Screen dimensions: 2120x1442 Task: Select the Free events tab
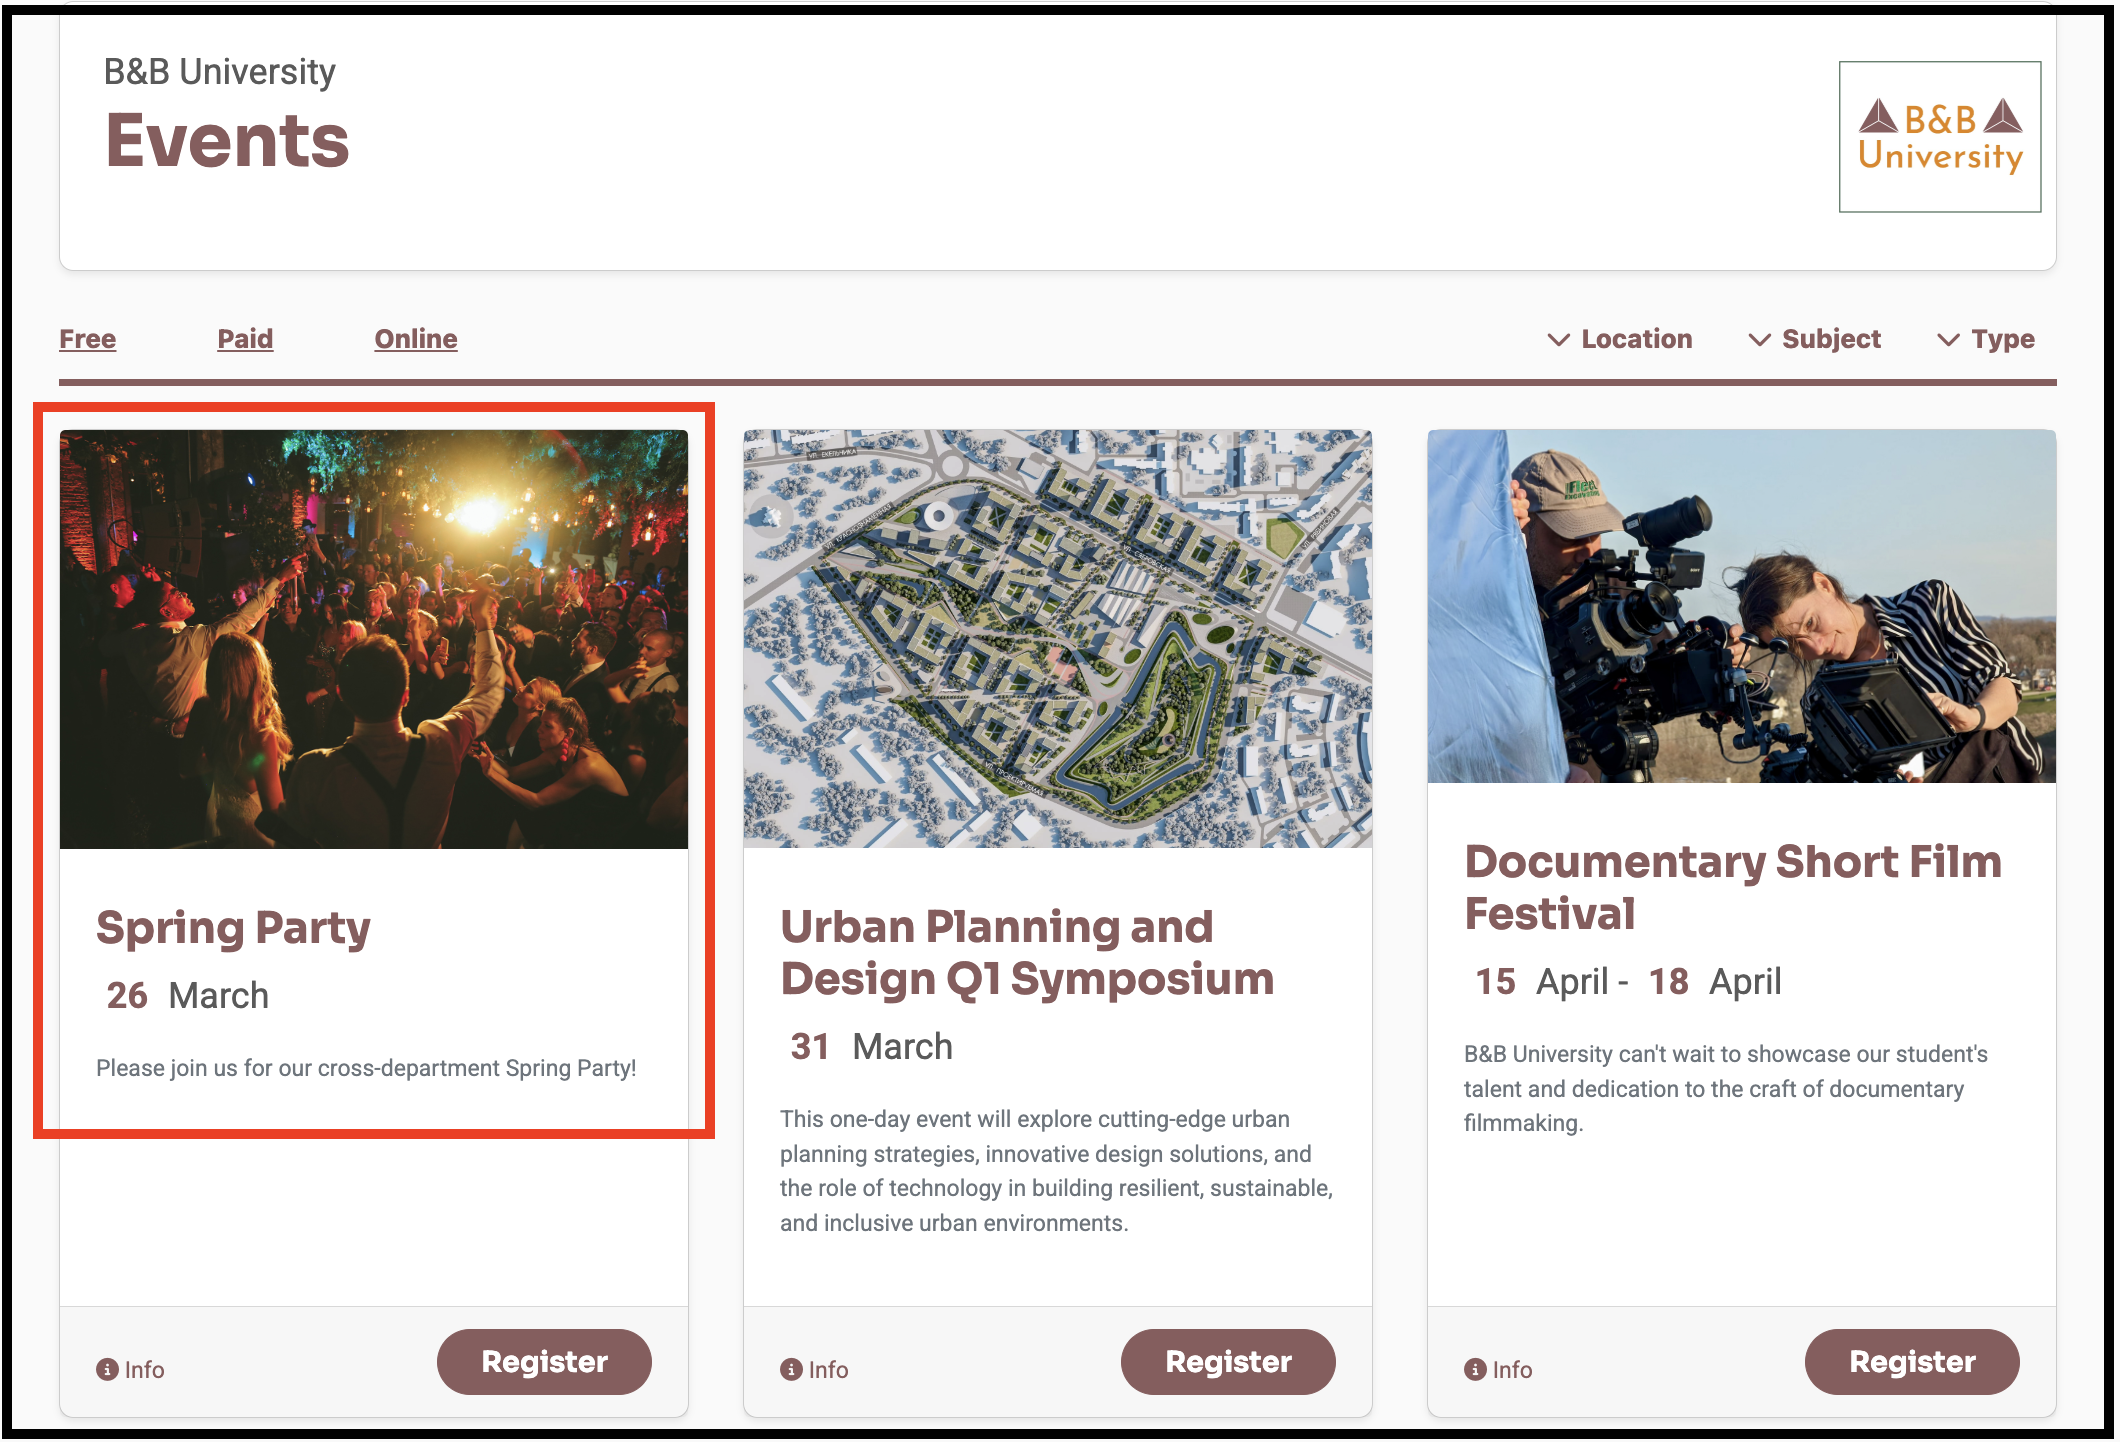[88, 339]
